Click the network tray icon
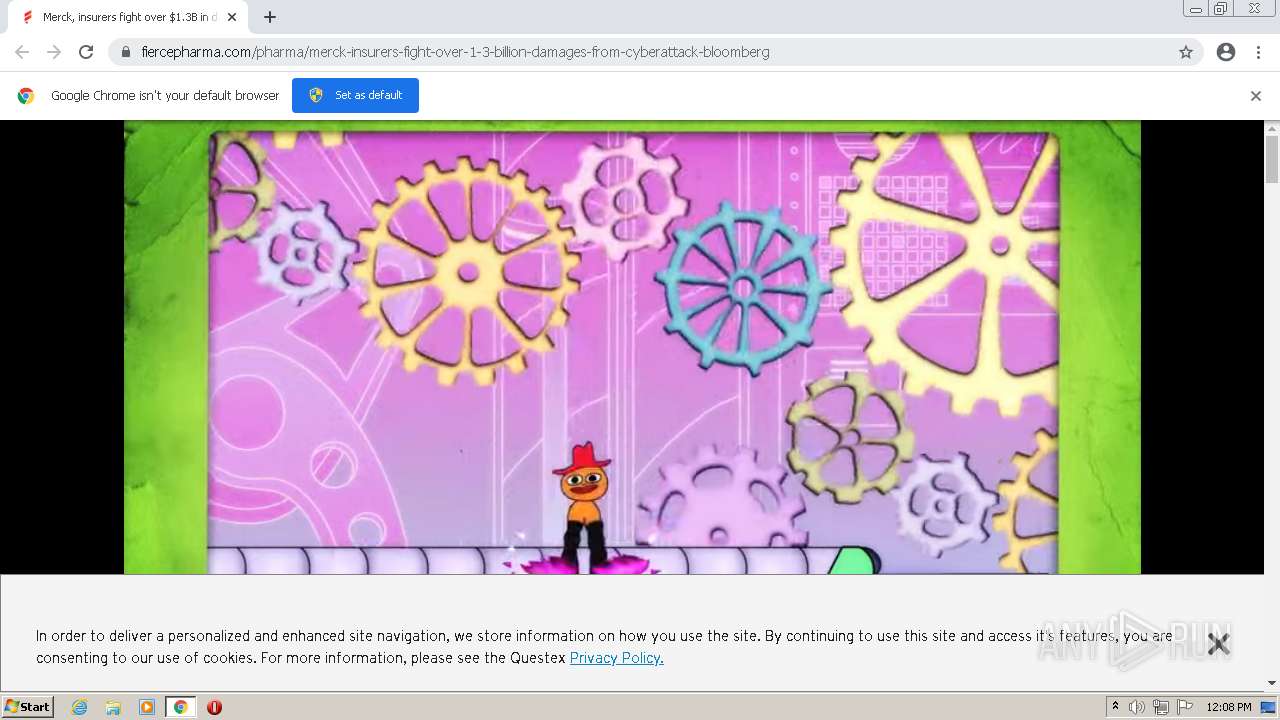 click(x=1161, y=707)
